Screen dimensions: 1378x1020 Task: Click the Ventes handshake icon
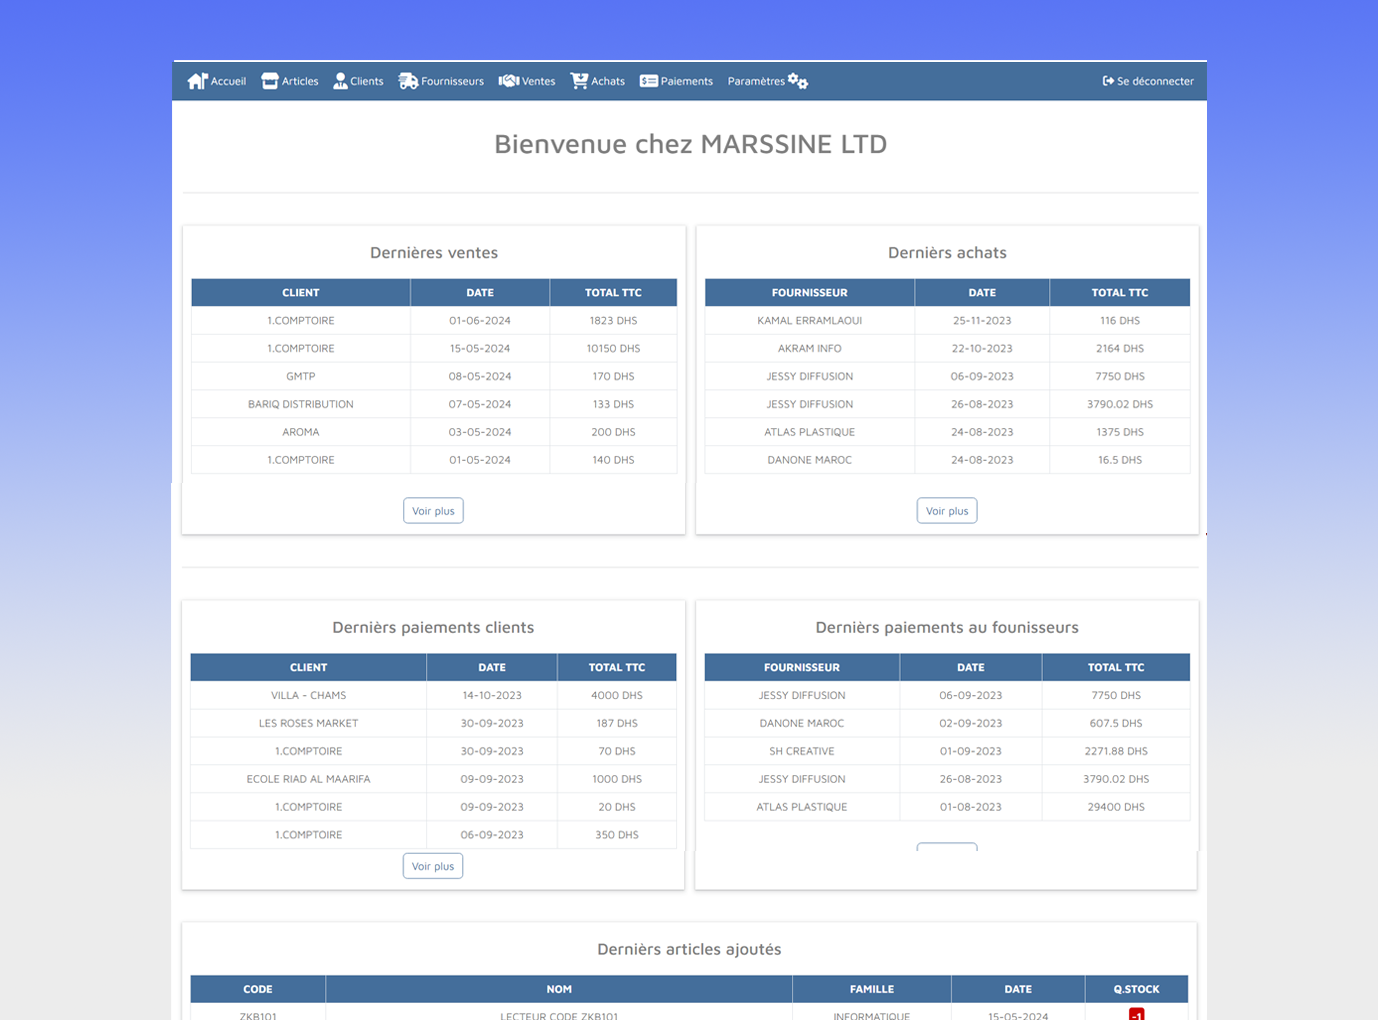pyautogui.click(x=508, y=81)
